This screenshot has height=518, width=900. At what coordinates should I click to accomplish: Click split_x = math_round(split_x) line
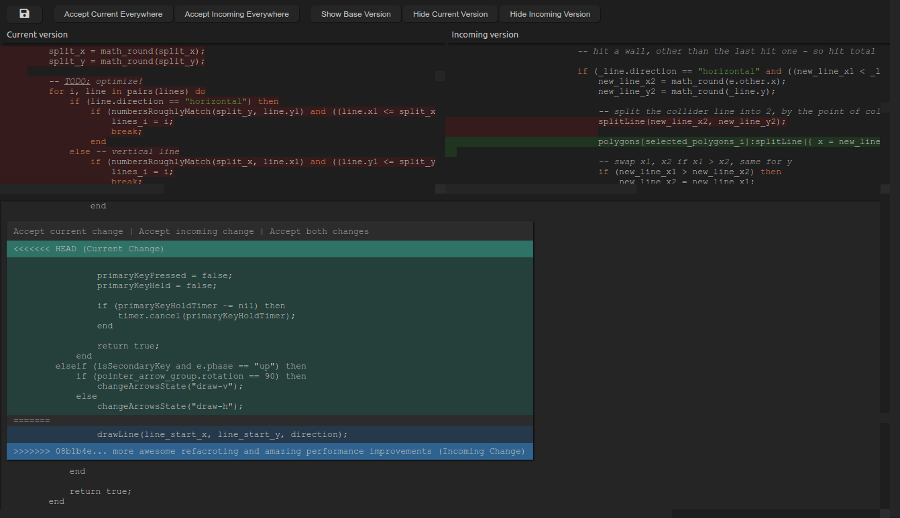point(126,51)
